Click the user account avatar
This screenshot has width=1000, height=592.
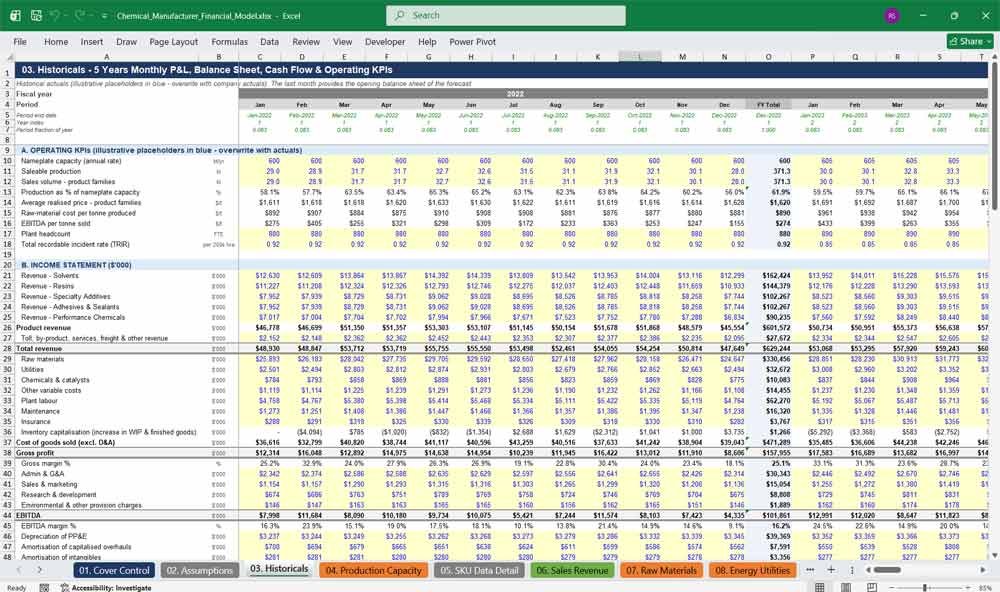[x=892, y=15]
